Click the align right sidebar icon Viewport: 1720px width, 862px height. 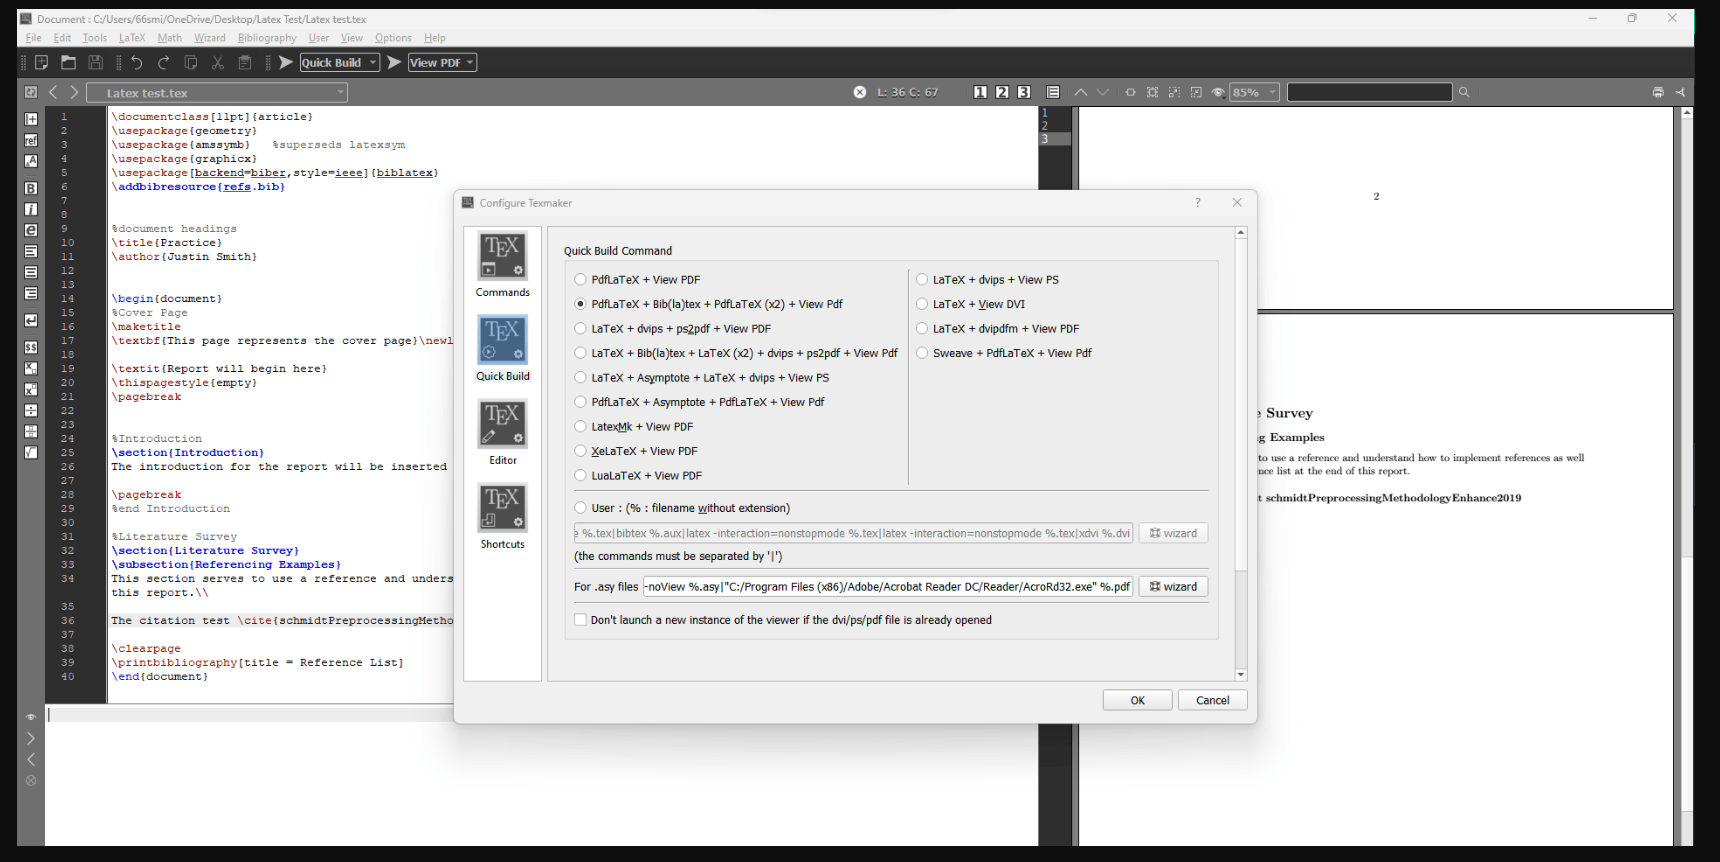click(x=31, y=293)
